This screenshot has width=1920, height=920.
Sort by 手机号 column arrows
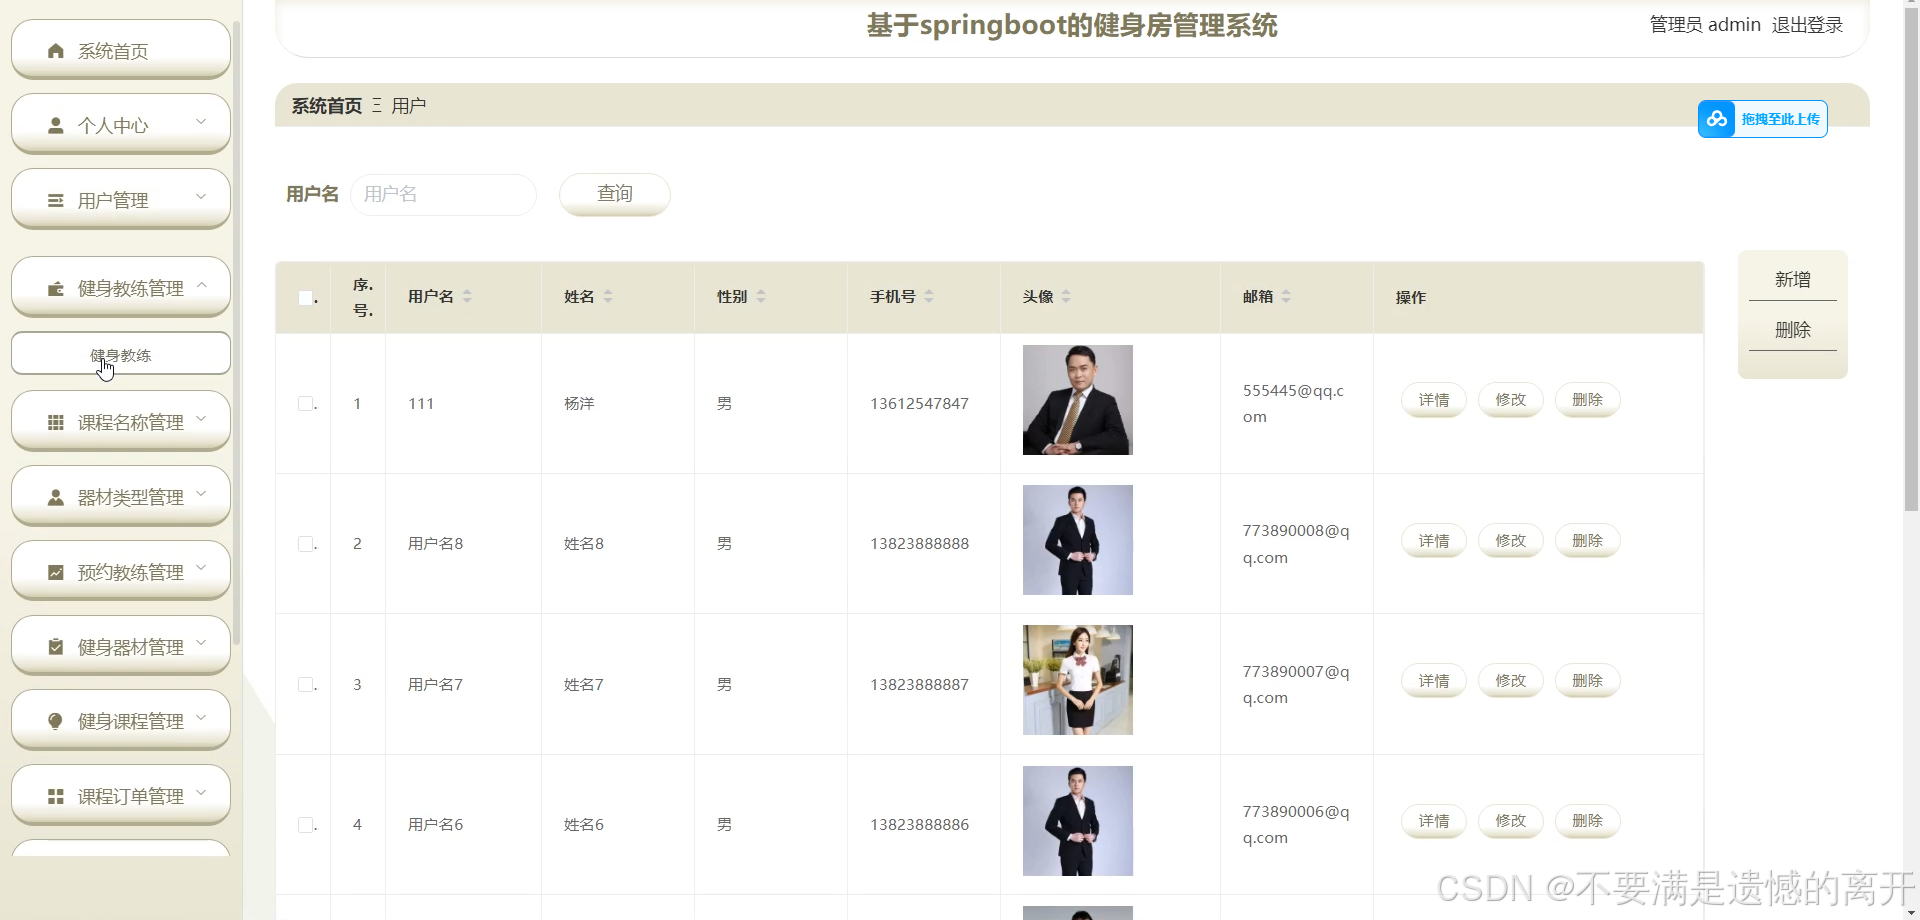point(929,297)
